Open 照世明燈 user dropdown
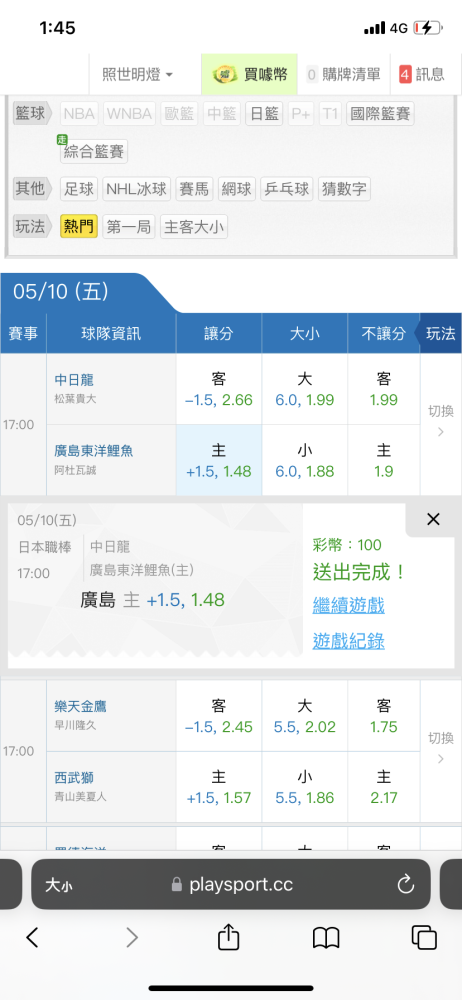Viewport: 462px width, 1000px height. pos(137,74)
